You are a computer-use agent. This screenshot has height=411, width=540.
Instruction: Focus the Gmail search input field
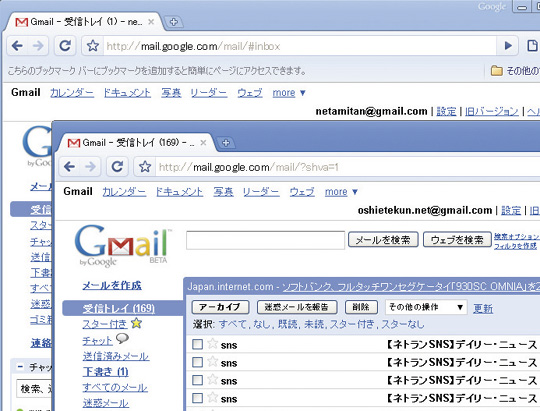click(265, 240)
